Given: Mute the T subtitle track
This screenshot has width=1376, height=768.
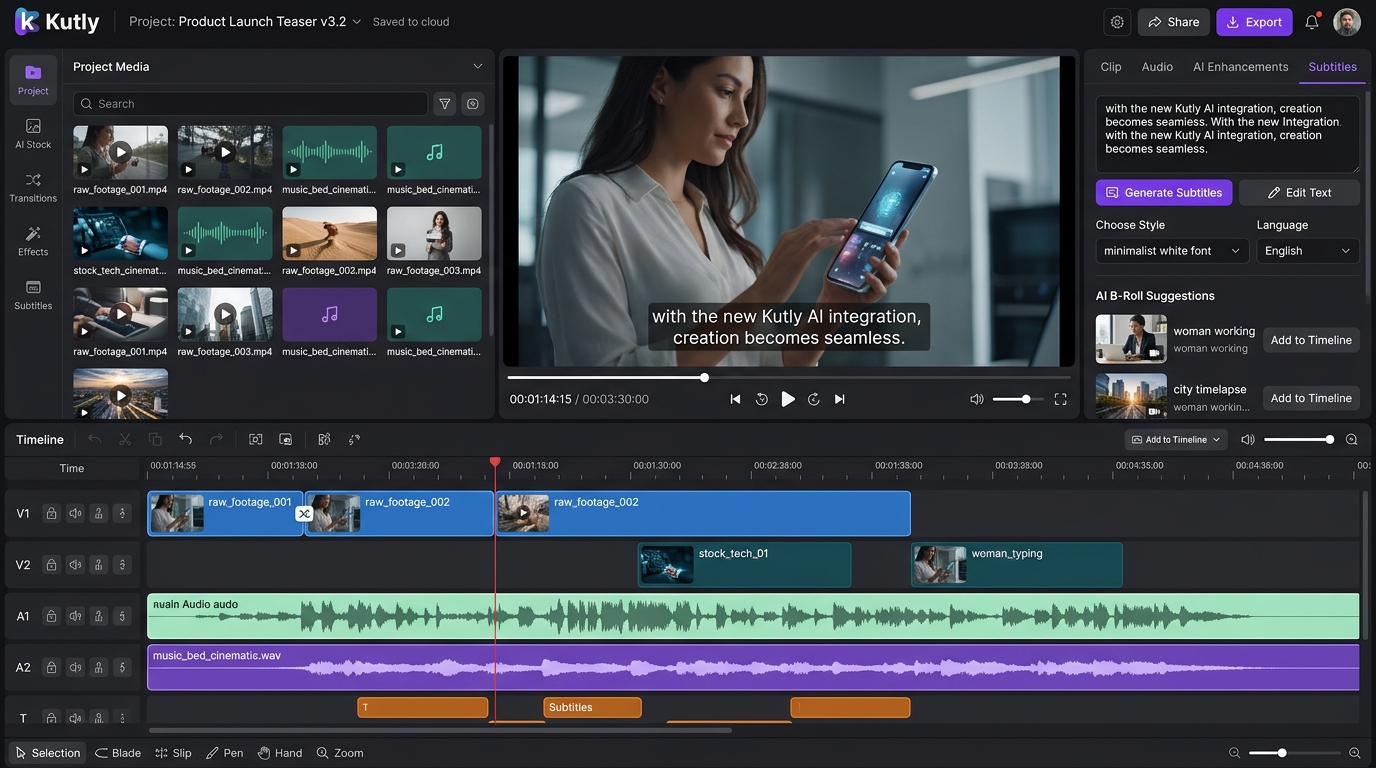Looking at the screenshot, I should pos(75,718).
